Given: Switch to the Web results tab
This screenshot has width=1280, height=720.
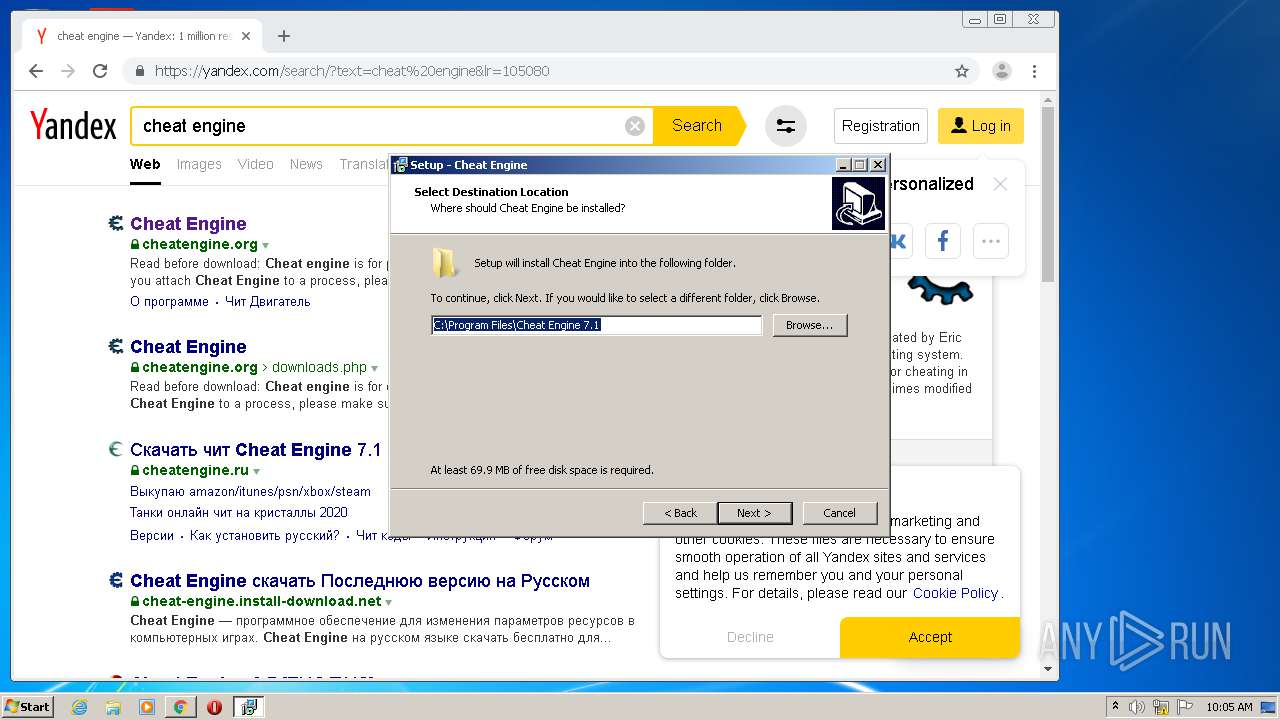Looking at the screenshot, I should (x=145, y=164).
